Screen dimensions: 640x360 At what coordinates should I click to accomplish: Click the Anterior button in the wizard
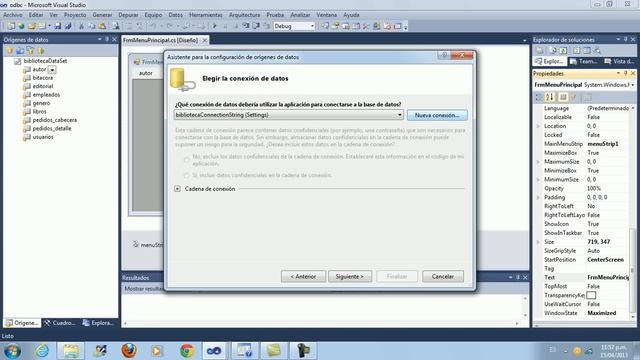[303, 276]
